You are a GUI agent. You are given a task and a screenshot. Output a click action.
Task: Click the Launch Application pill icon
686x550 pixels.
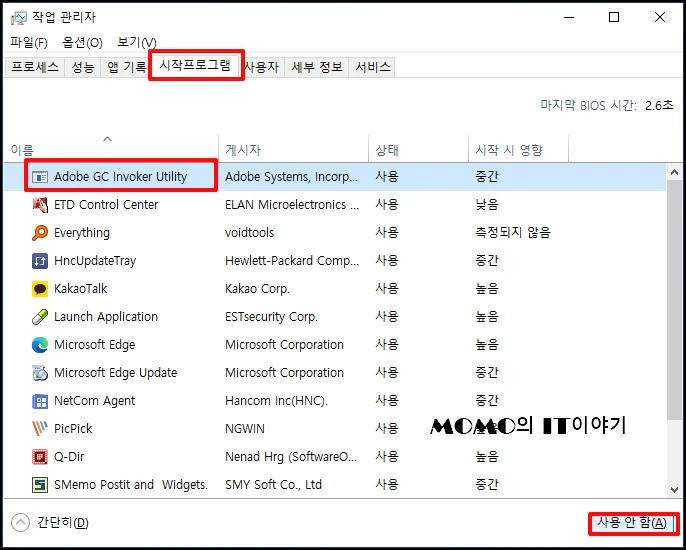40,317
